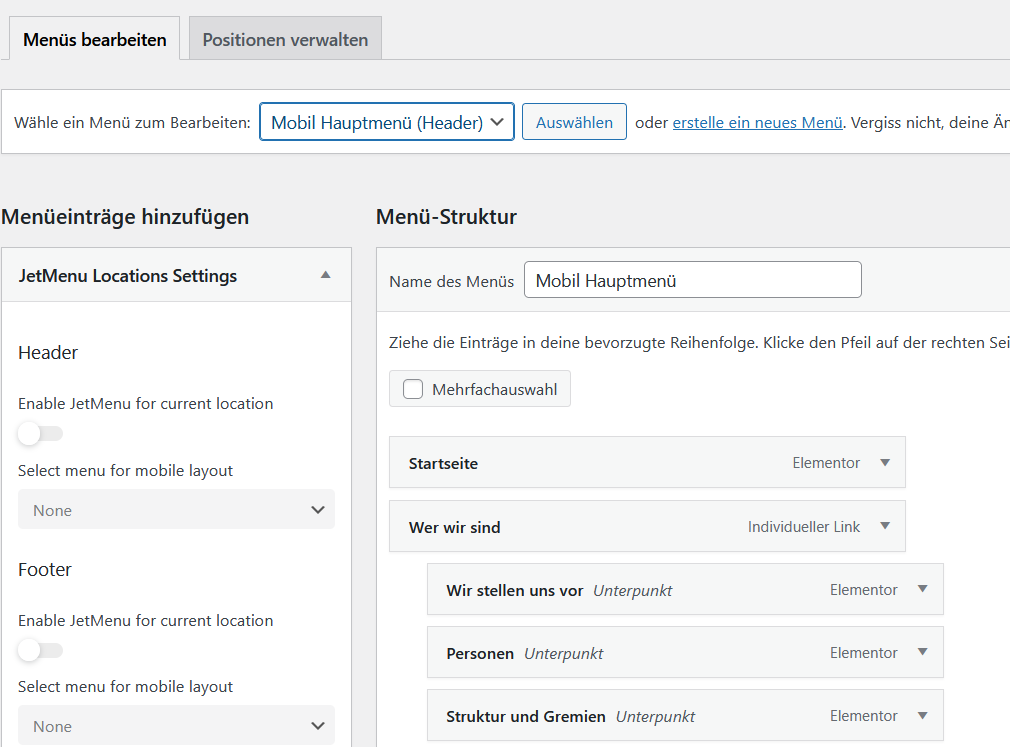Viewport: 1010px width, 747px height.
Task: Toggle Enable JetMenu switch under Header
Action: pyautogui.click(x=40, y=433)
